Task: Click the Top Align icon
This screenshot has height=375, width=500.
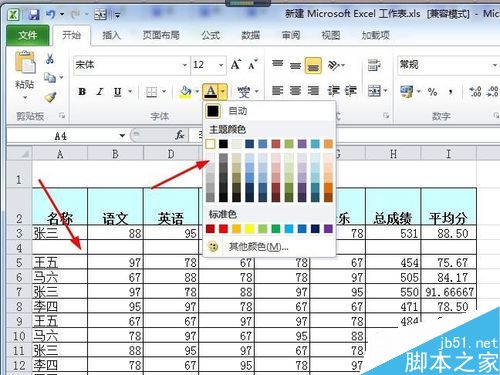Action: tap(277, 64)
